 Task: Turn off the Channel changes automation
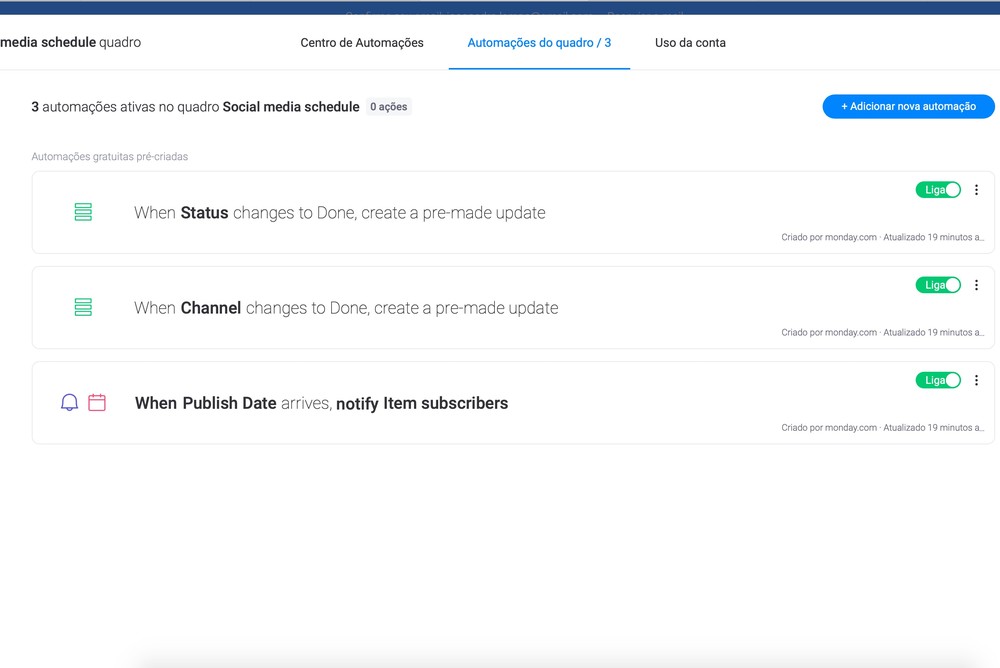click(x=938, y=285)
